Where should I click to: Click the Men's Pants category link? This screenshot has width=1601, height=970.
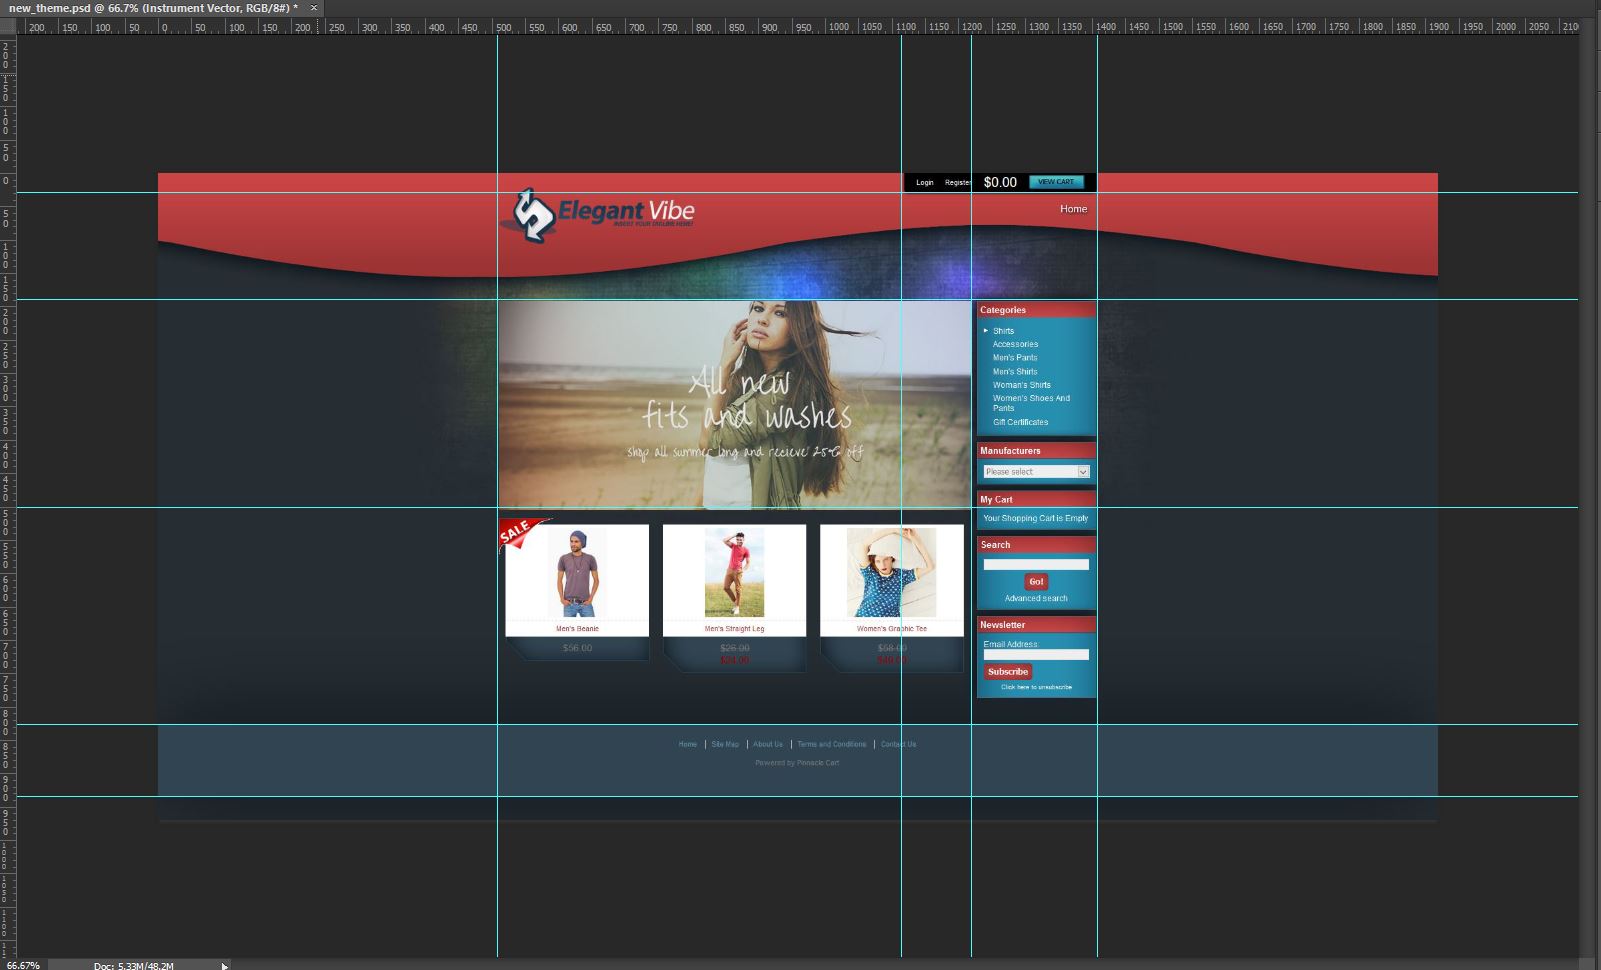coord(1015,358)
